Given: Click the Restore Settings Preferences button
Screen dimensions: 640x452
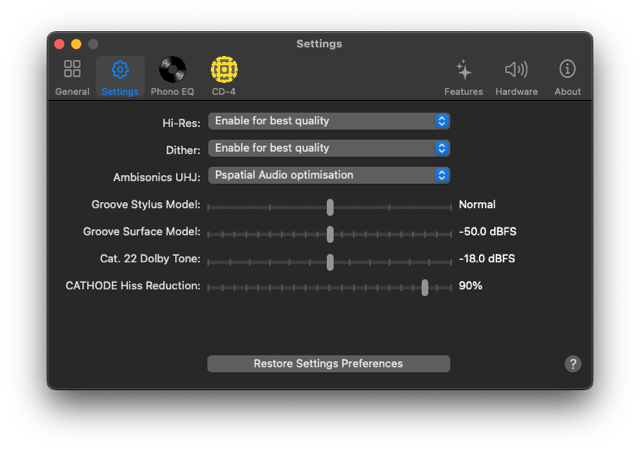Looking at the screenshot, I should tap(328, 364).
